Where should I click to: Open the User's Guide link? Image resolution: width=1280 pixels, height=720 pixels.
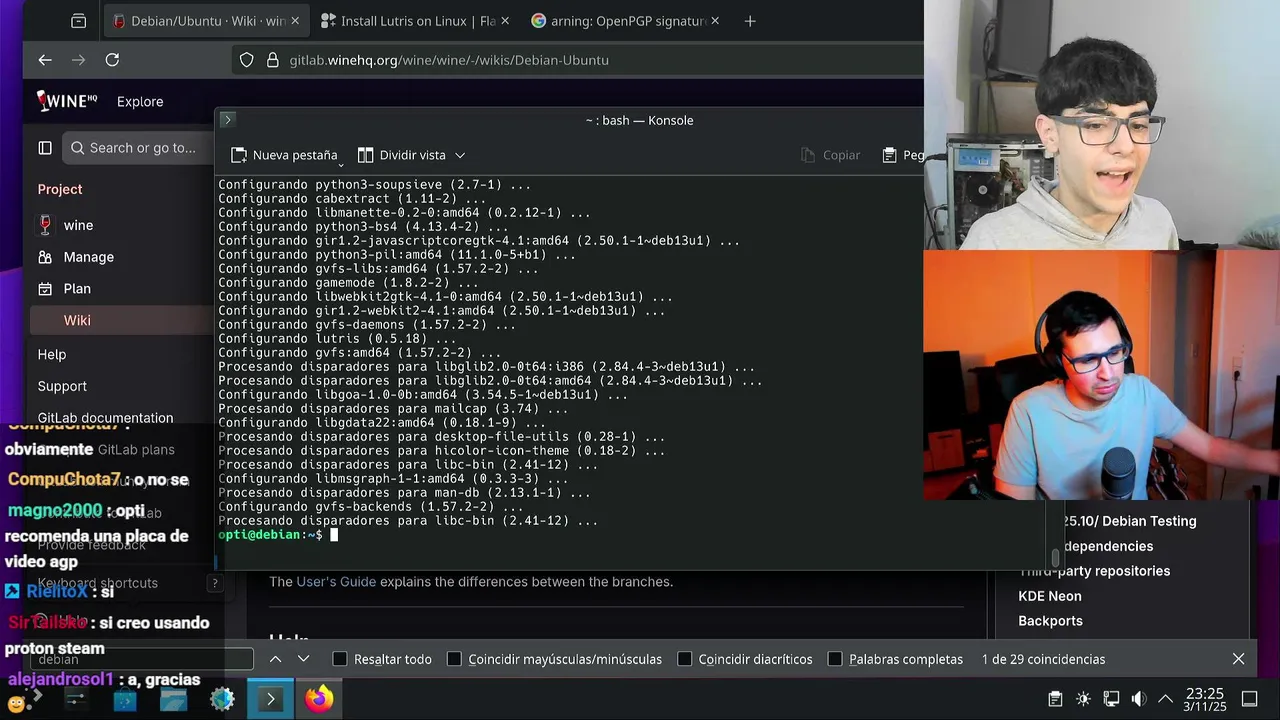click(x=336, y=582)
